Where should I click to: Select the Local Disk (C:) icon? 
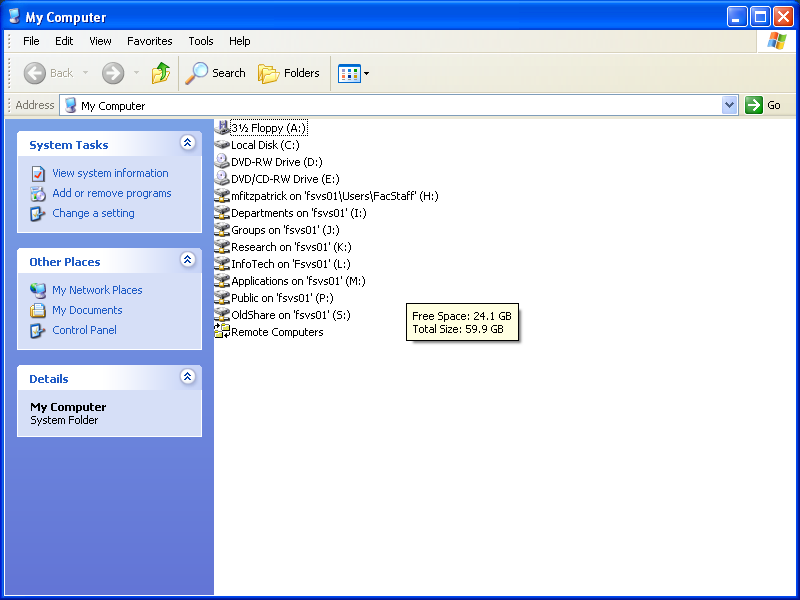tap(222, 145)
